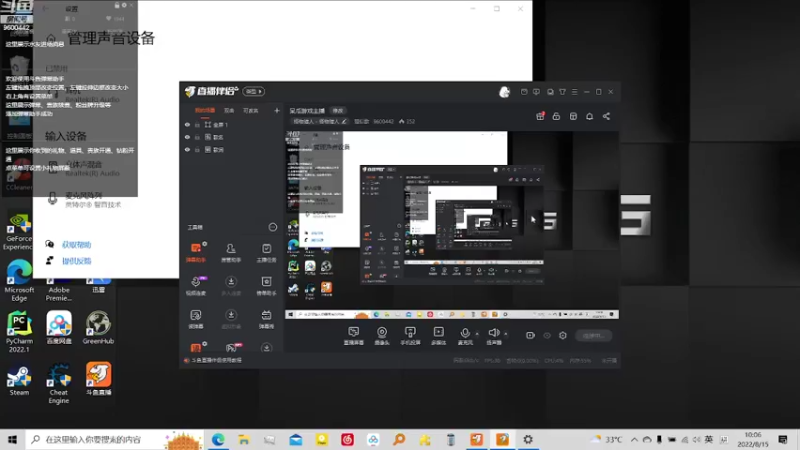Open the 弹幕秀 tool
This screenshot has height=450, width=800.
click(x=266, y=319)
